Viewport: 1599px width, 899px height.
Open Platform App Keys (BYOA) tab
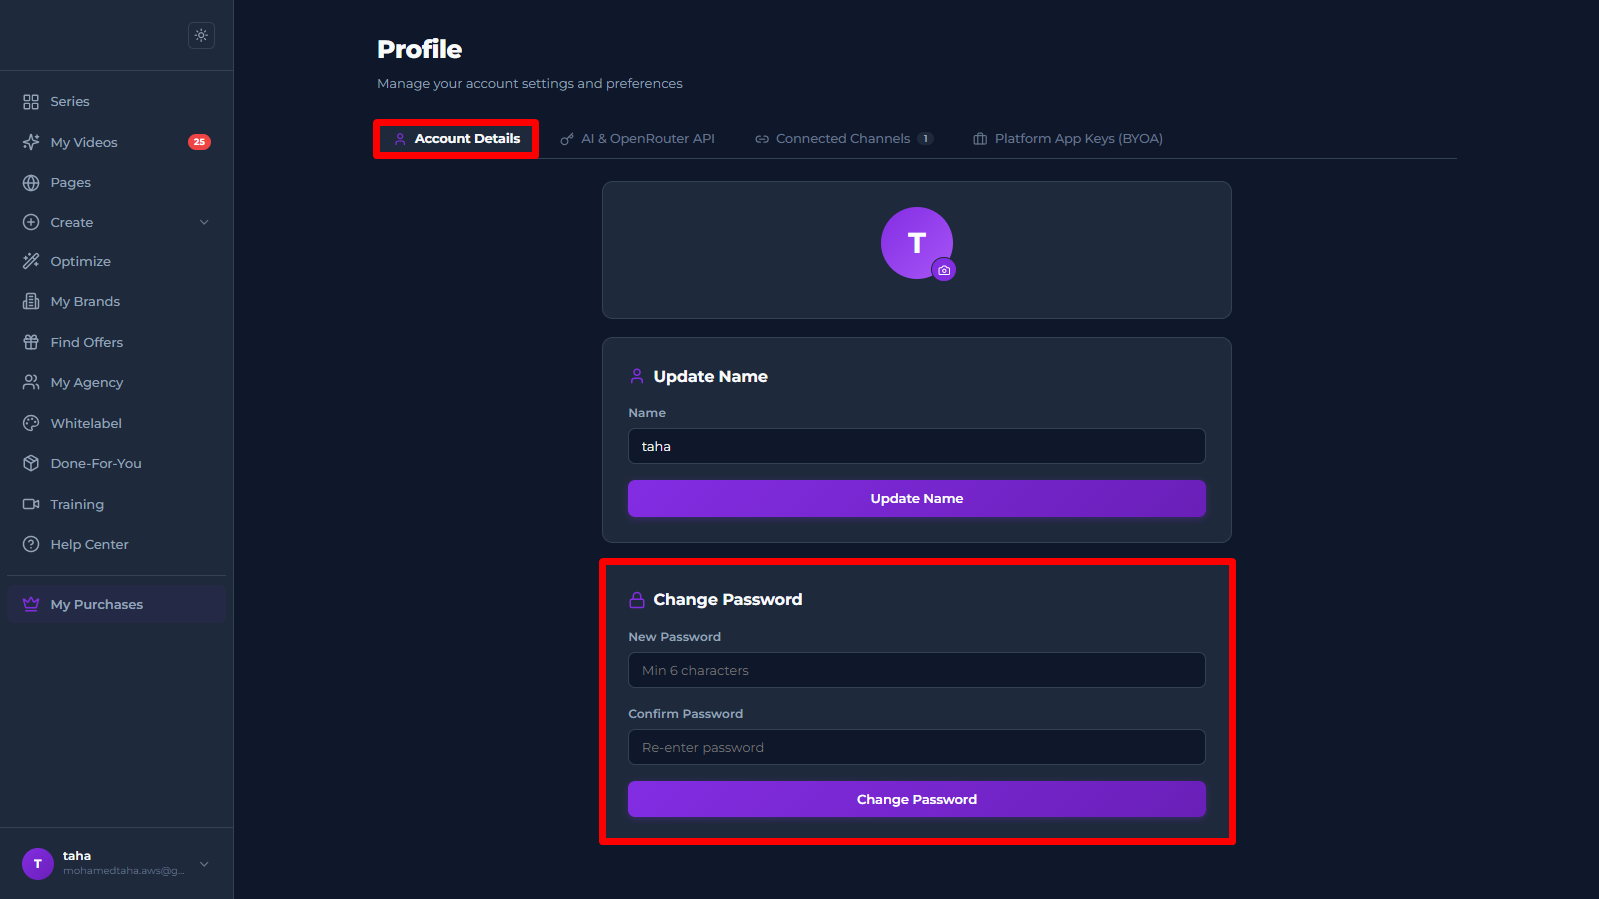1068,139
